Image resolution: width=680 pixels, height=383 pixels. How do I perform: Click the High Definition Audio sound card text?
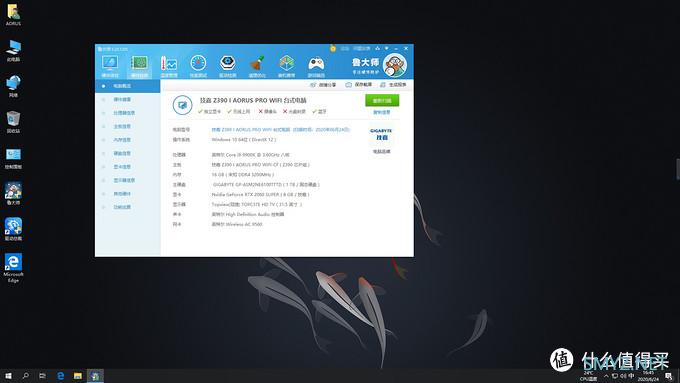(248, 214)
